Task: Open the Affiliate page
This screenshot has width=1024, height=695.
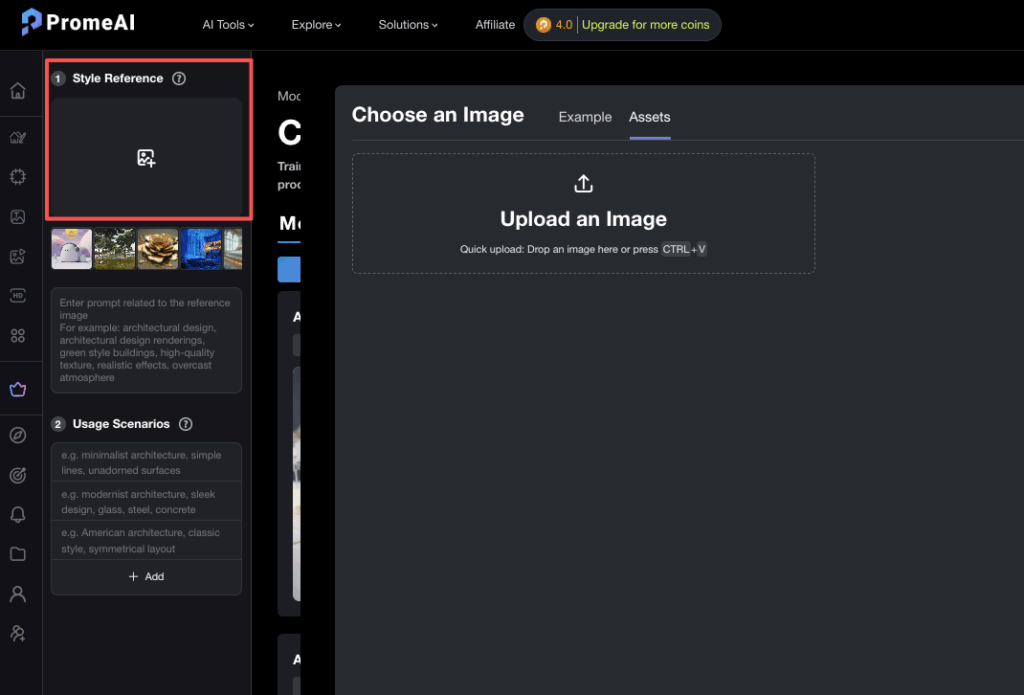Action: (495, 25)
